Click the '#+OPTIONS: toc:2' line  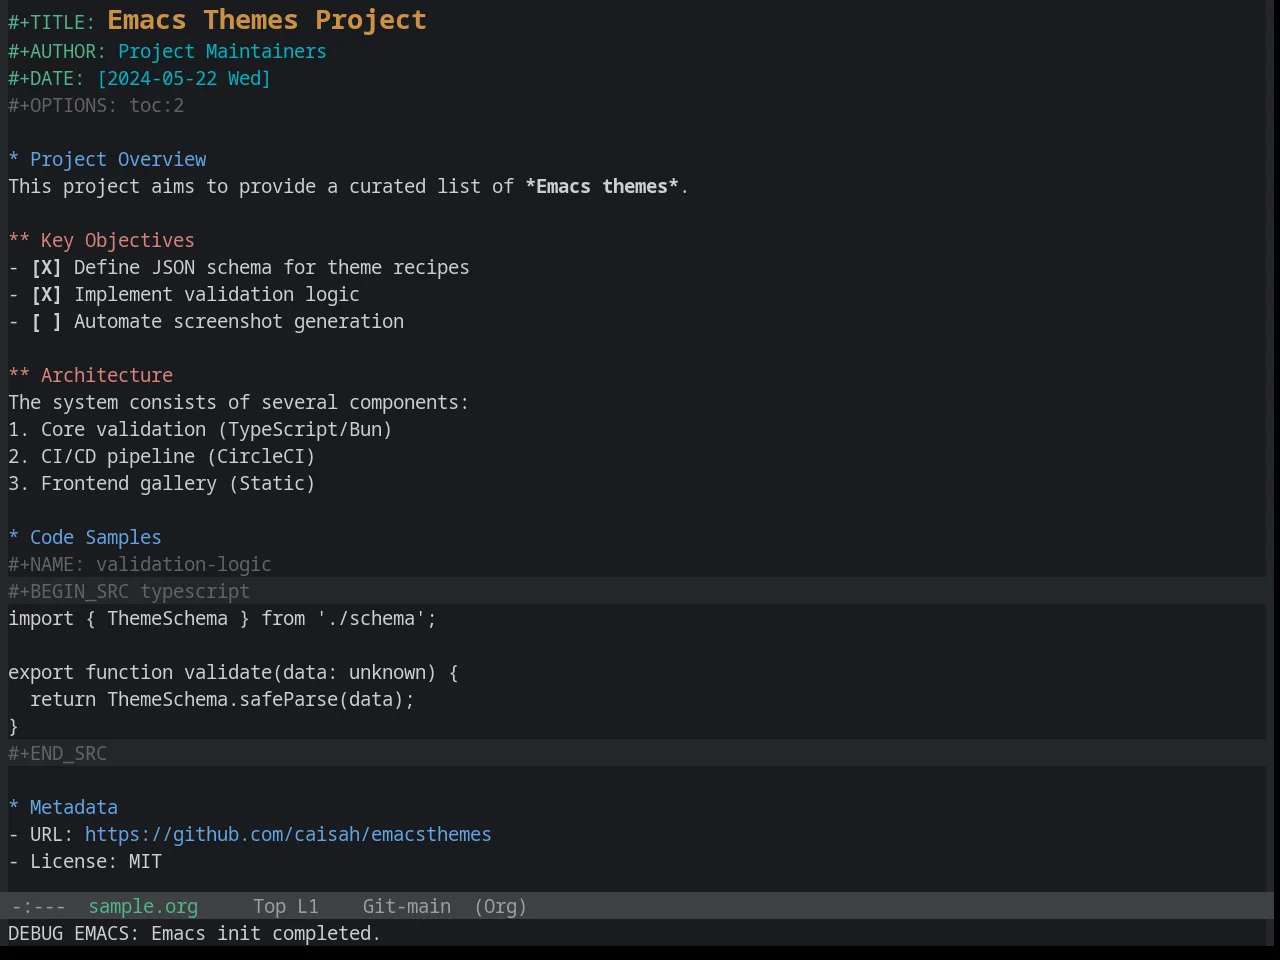coord(96,106)
